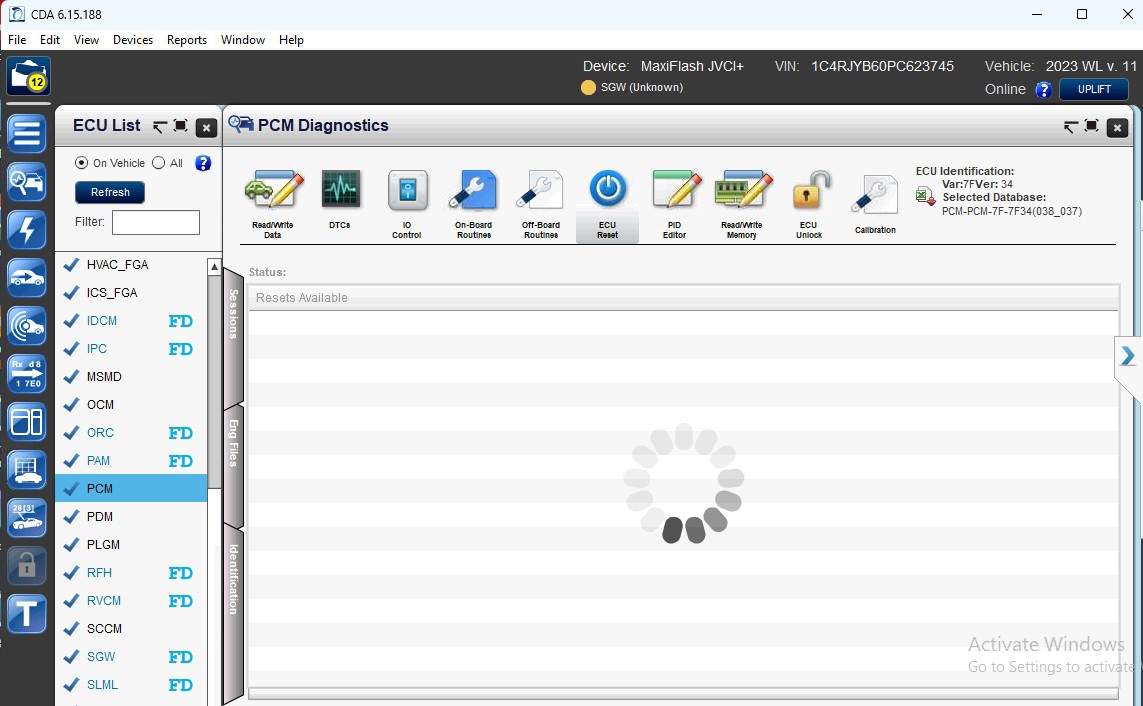Click the Refresh button

point(110,192)
